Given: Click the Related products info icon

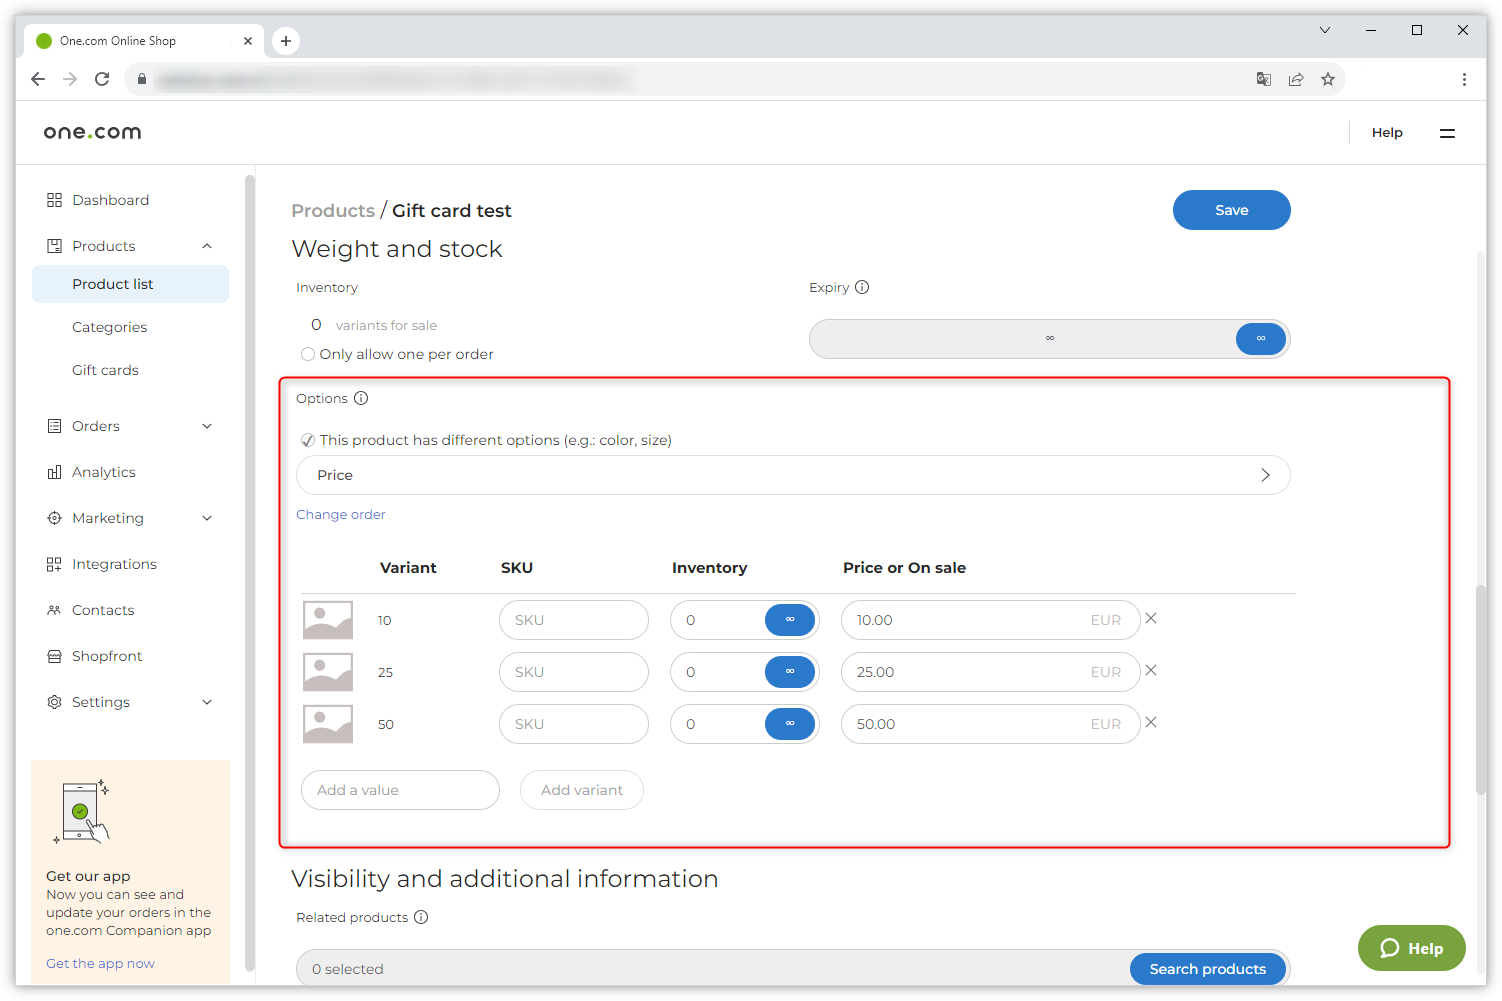Looking at the screenshot, I should click(x=421, y=917).
